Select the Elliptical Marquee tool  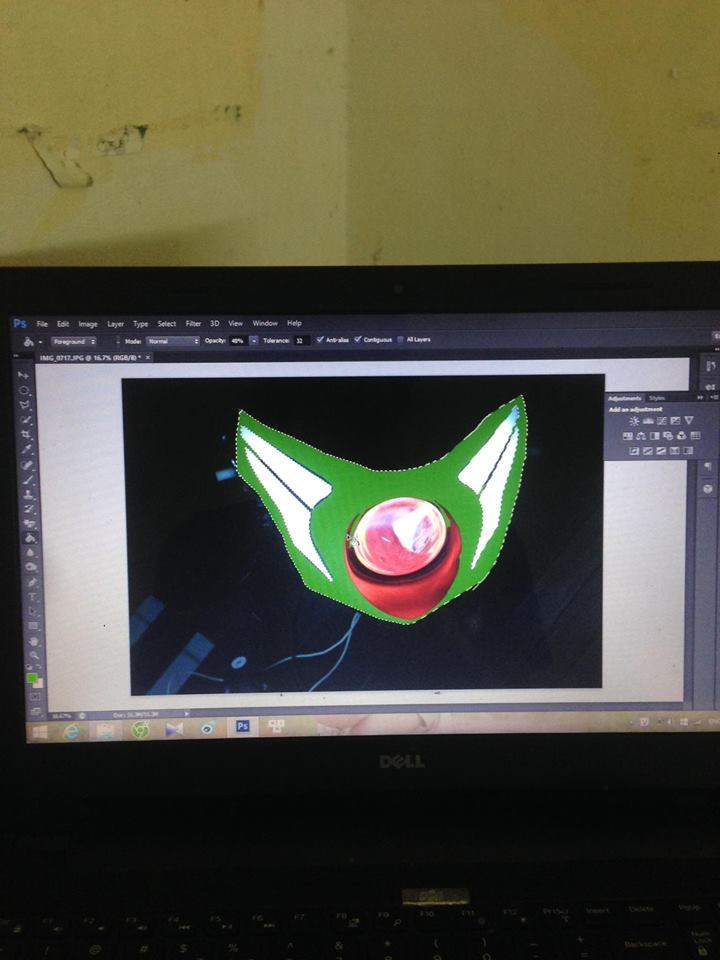(x=24, y=390)
